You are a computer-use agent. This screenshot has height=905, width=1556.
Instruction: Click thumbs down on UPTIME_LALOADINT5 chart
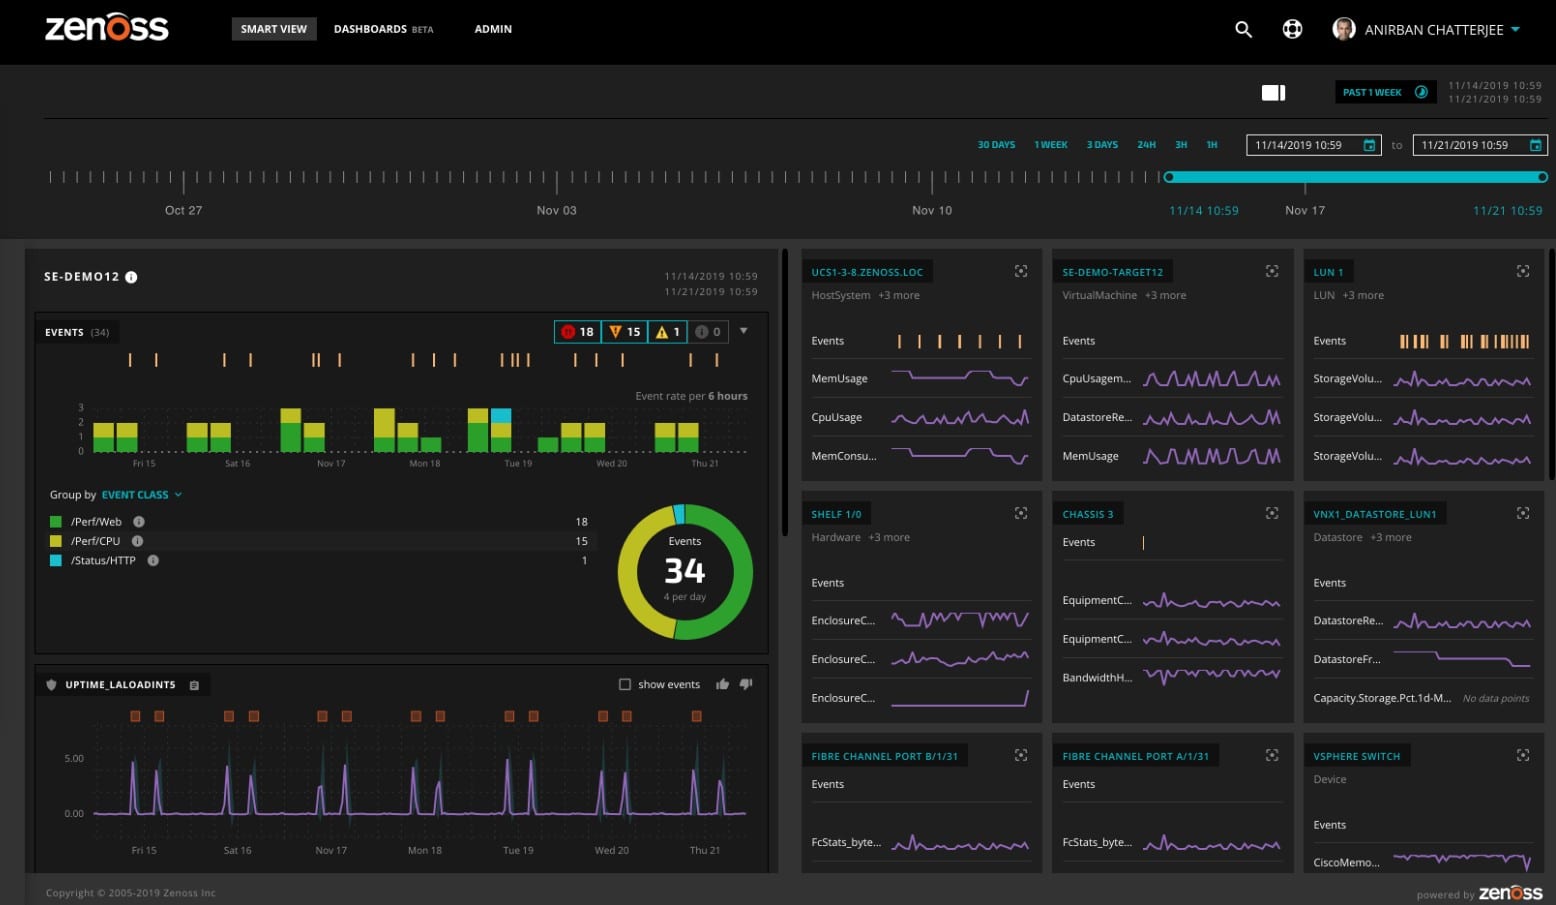[x=745, y=684]
